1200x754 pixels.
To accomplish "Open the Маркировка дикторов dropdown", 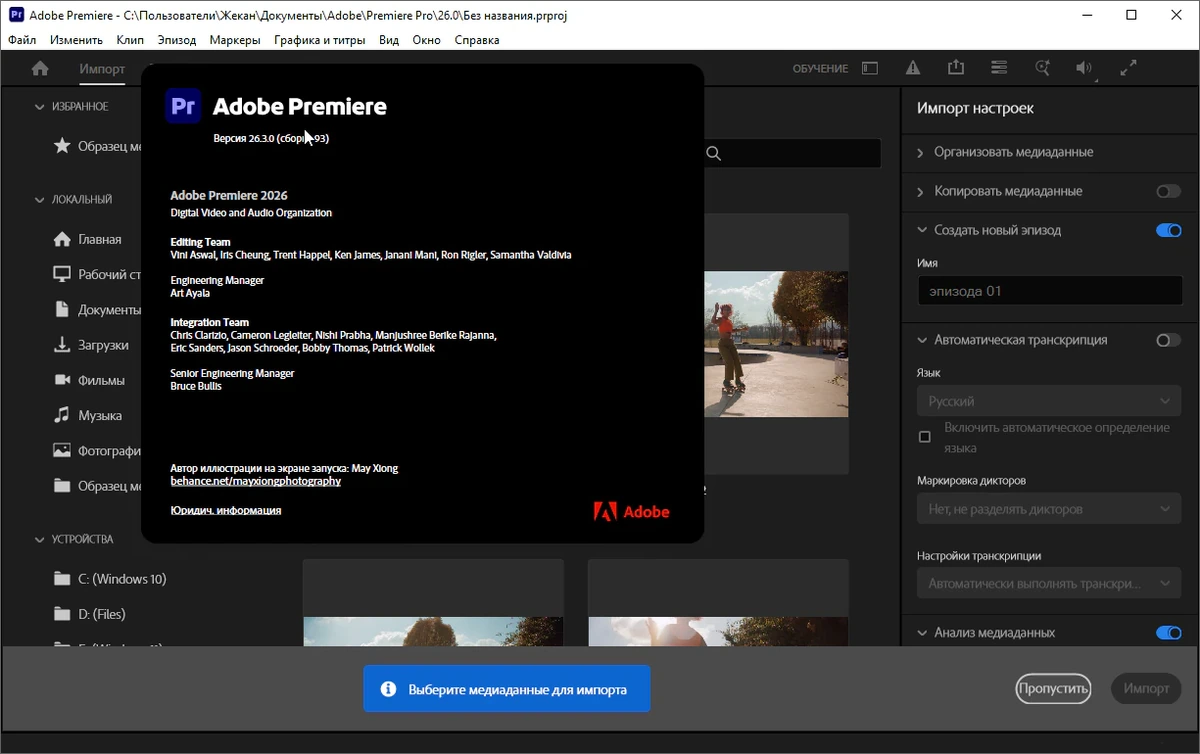I will click(x=1049, y=509).
